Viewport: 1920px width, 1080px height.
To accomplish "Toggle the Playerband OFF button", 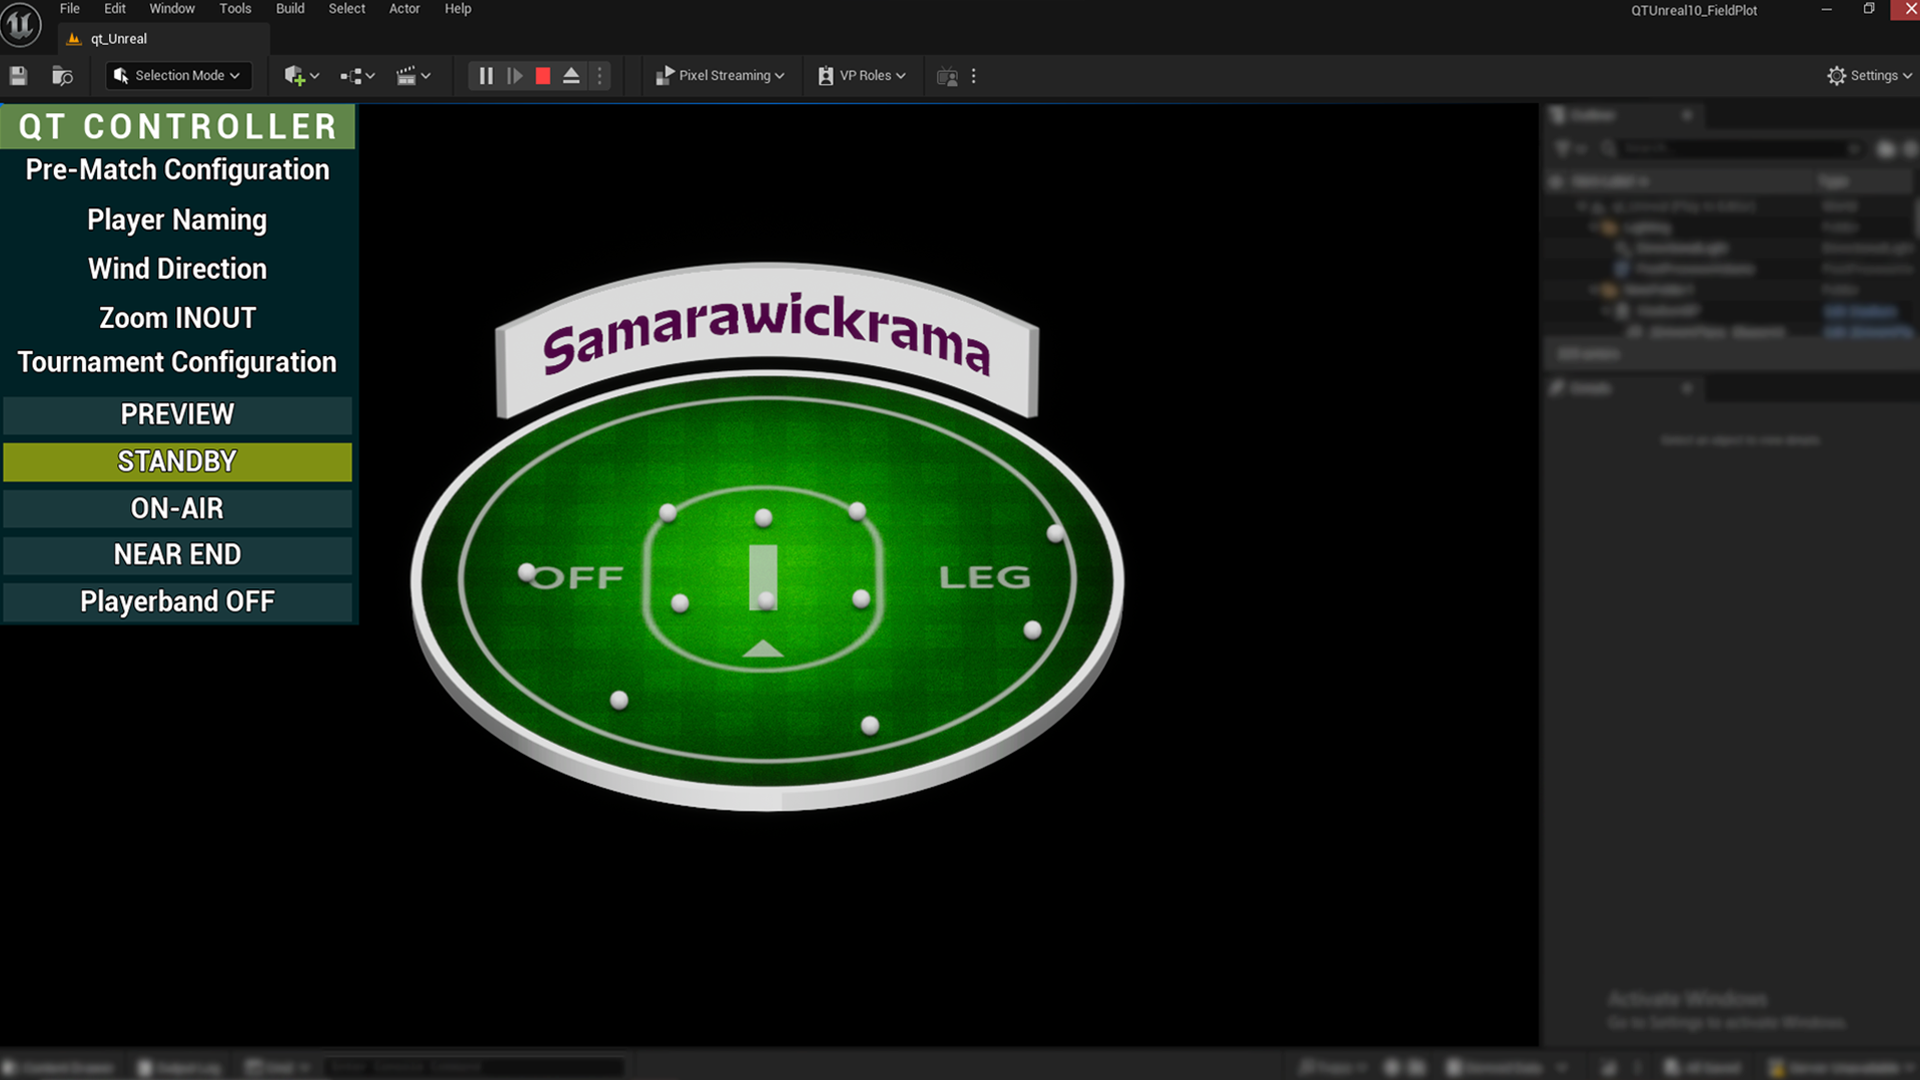I will pyautogui.click(x=177, y=602).
